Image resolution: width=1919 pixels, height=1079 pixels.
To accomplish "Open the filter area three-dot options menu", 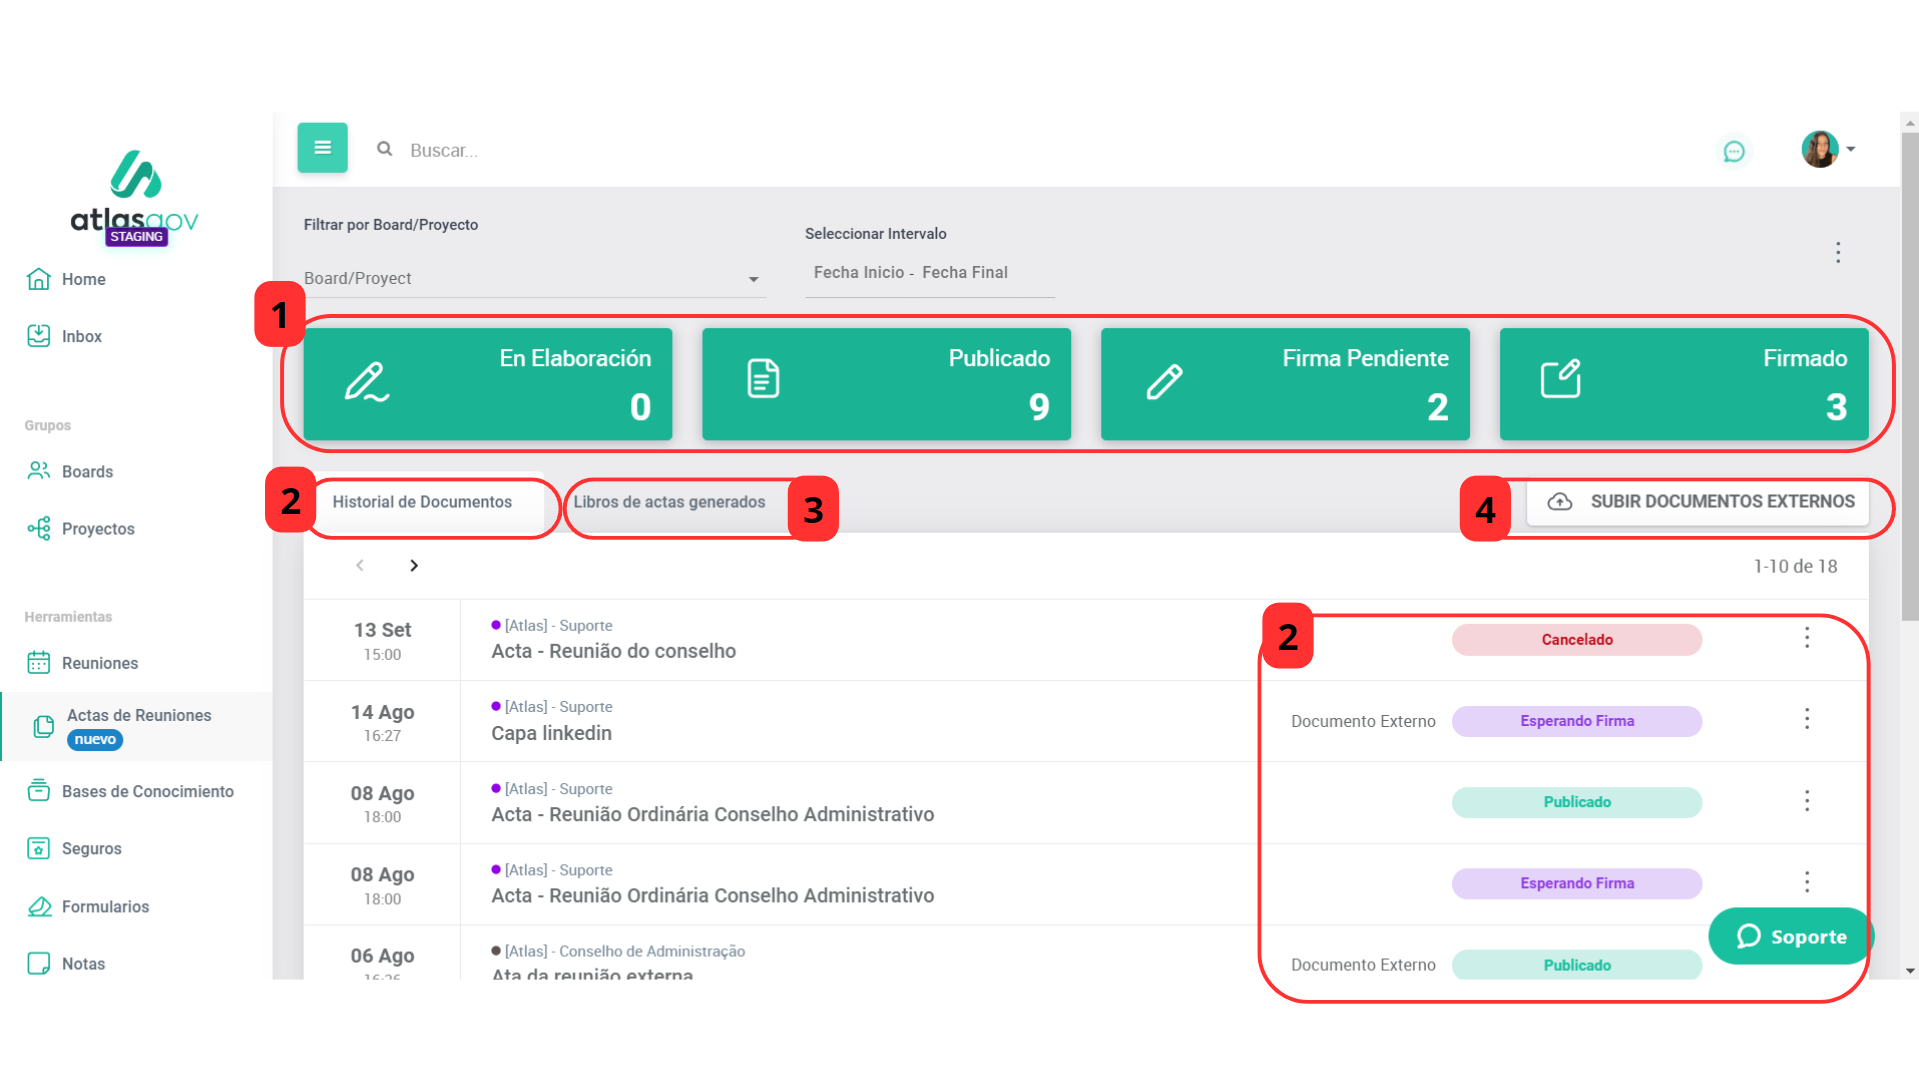I will (1837, 252).
